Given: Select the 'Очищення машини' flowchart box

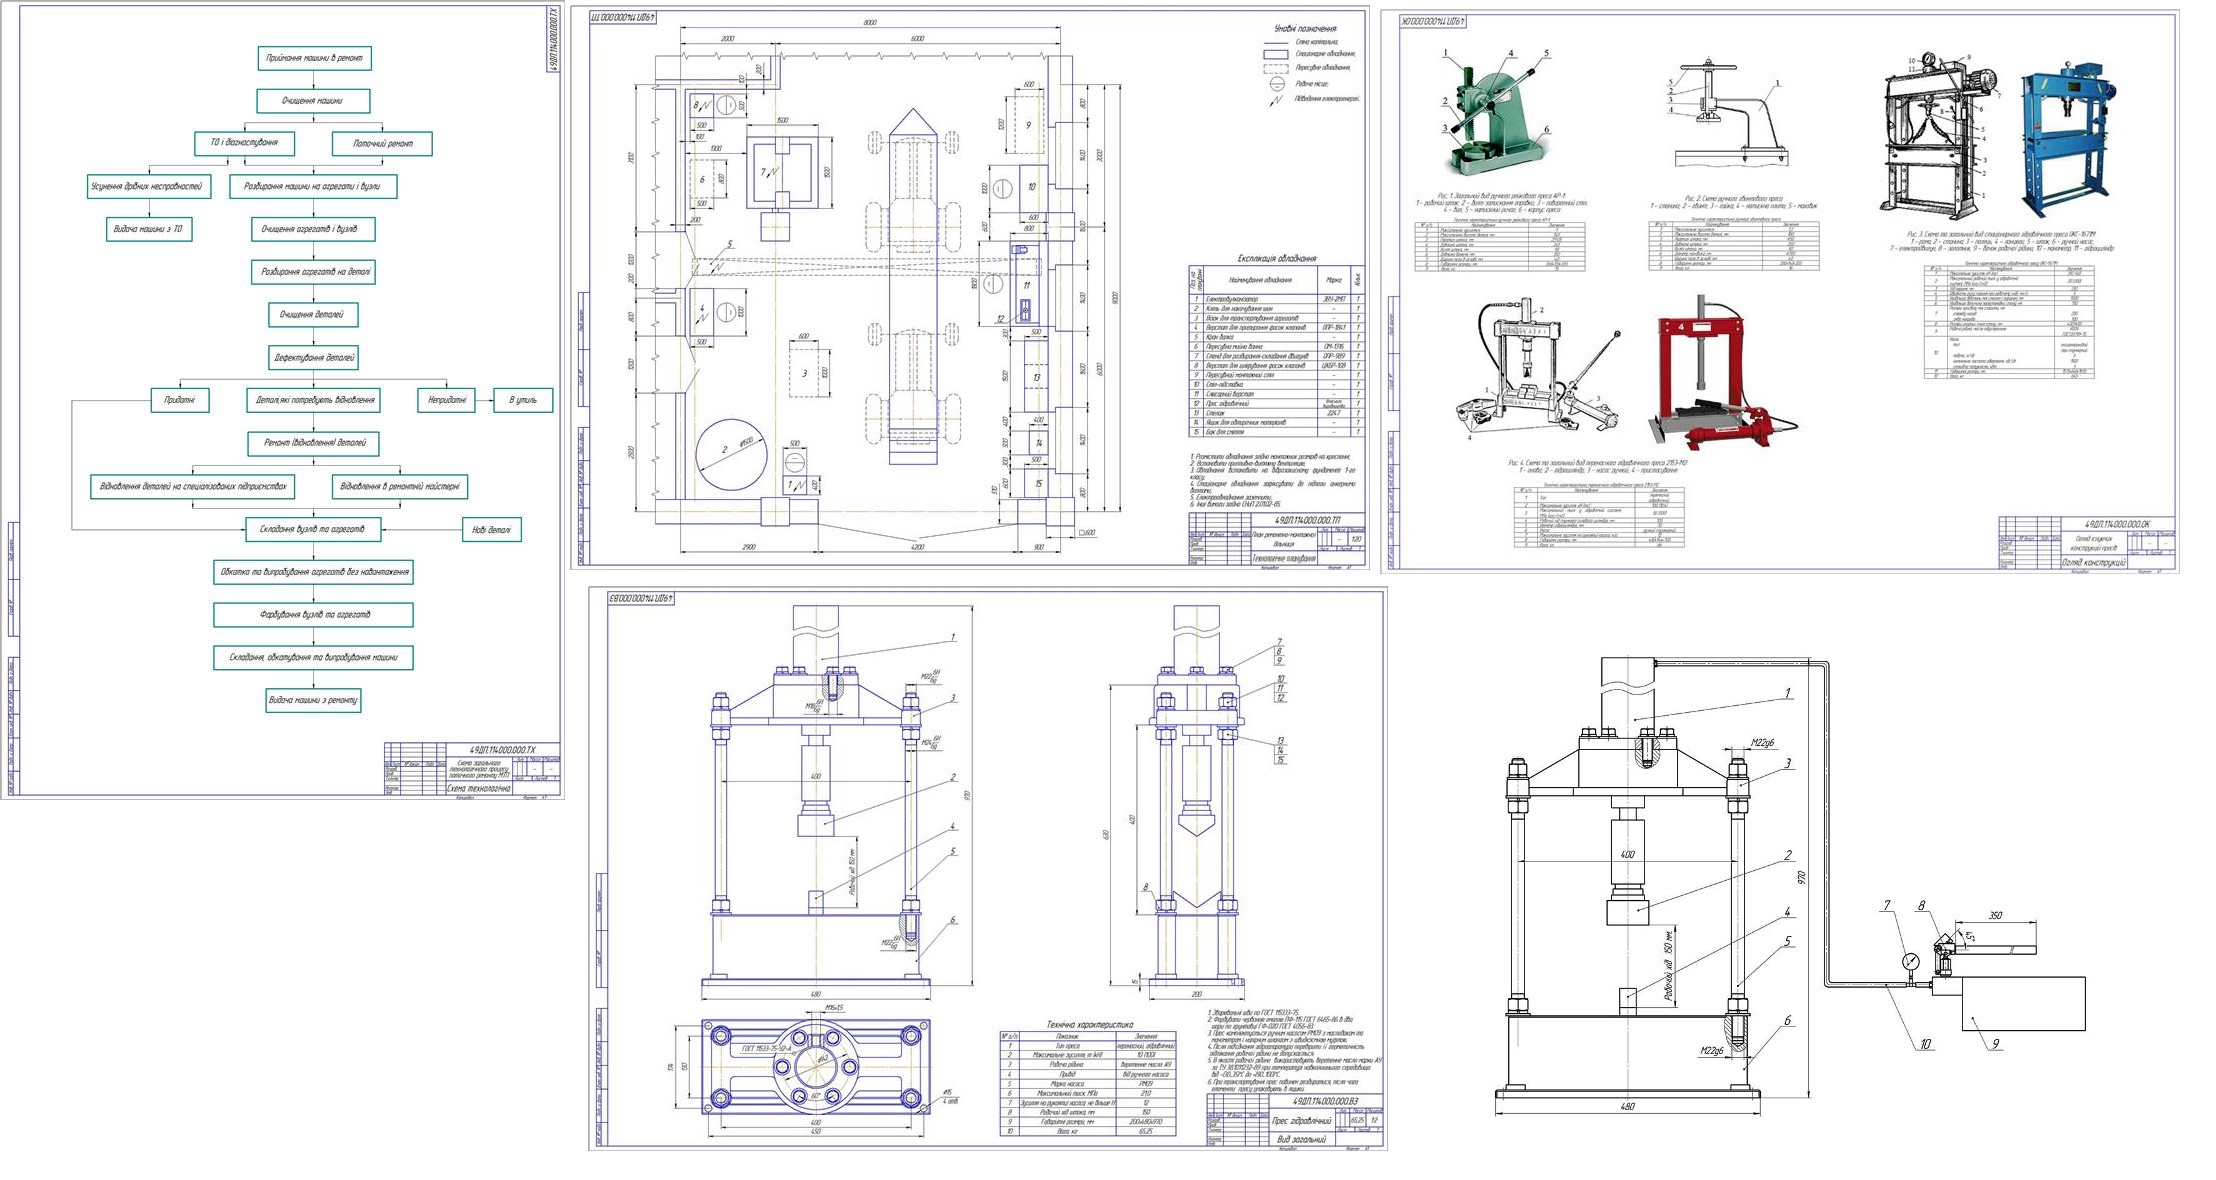Looking at the screenshot, I should tap(314, 101).
